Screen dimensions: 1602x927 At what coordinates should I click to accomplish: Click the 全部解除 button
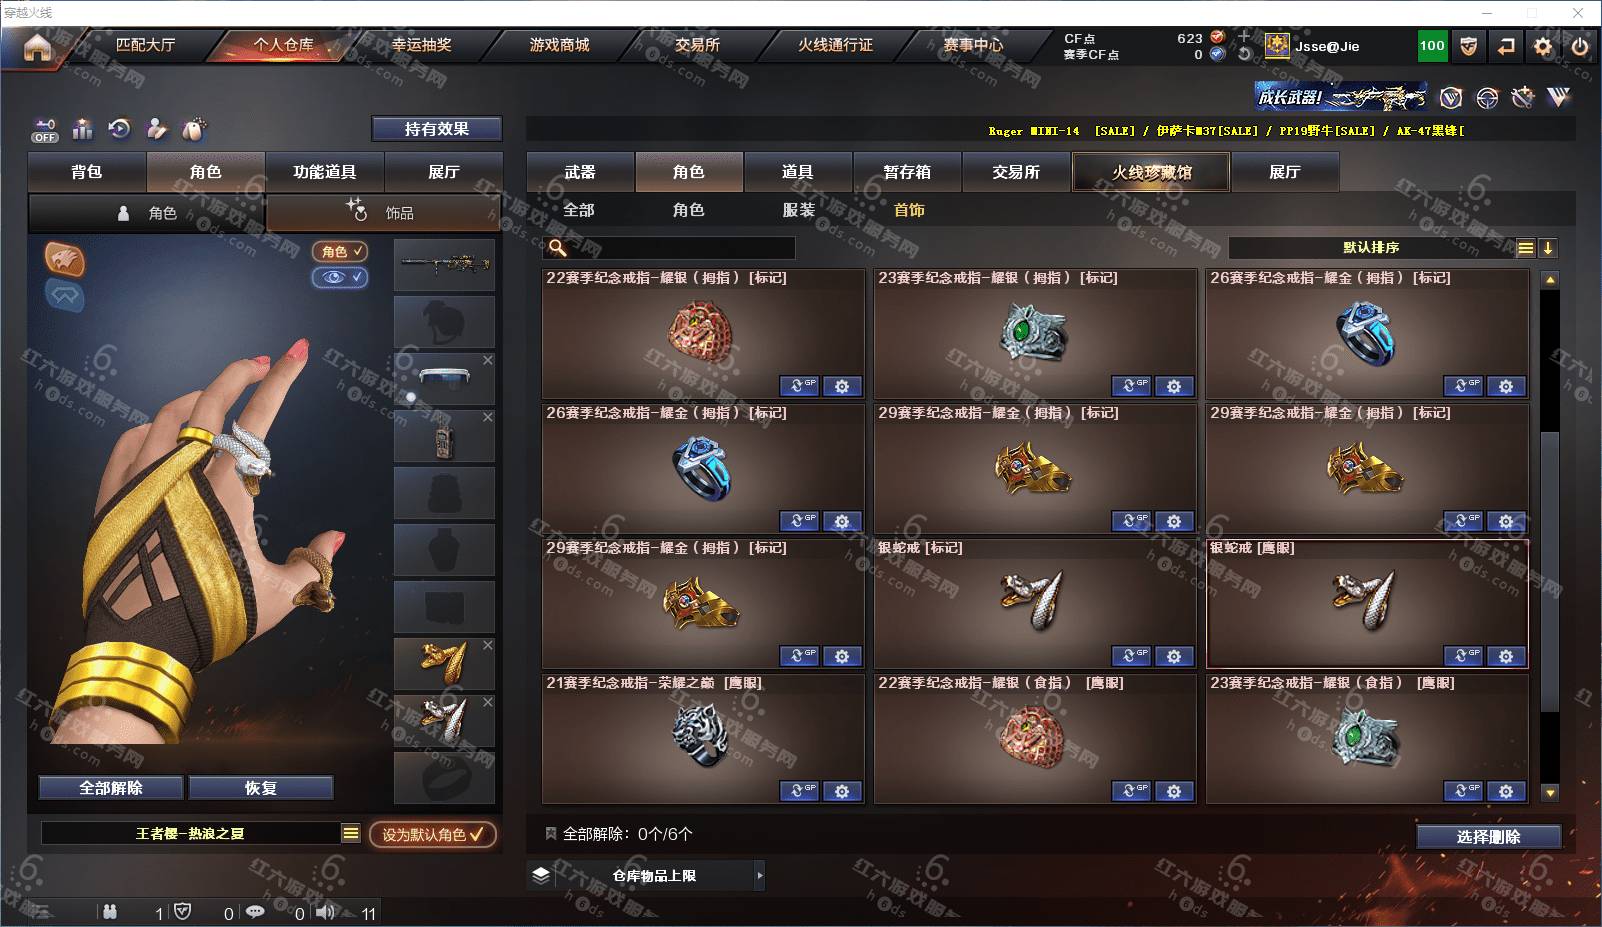(x=111, y=788)
